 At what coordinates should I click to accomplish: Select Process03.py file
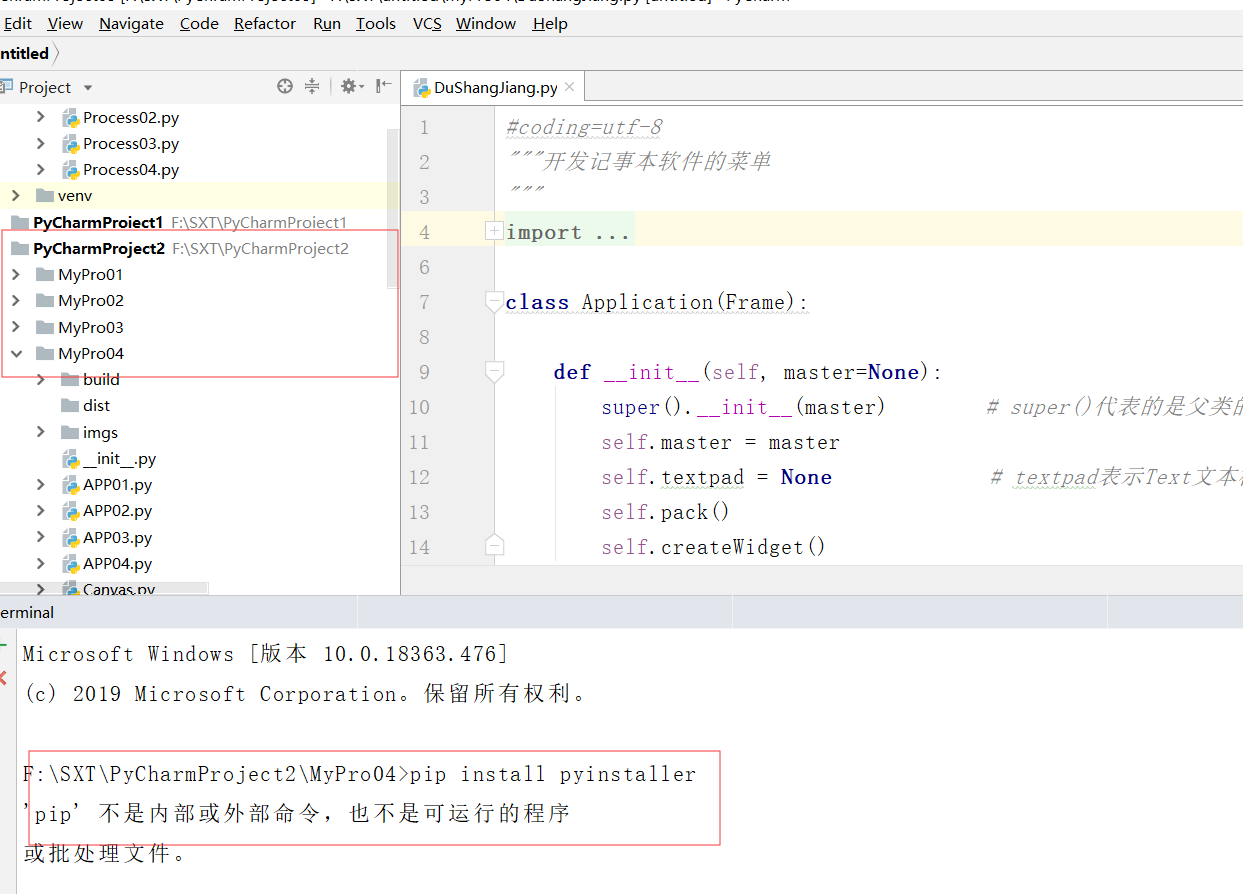click(x=131, y=143)
